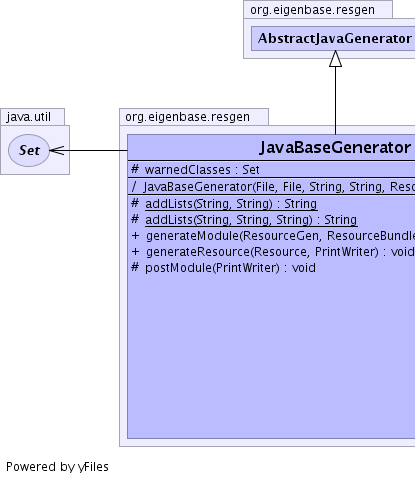Viewport: 415px width, 482px height.
Task: Click the open arrowhead pointing to Set
Action: (x=57, y=150)
